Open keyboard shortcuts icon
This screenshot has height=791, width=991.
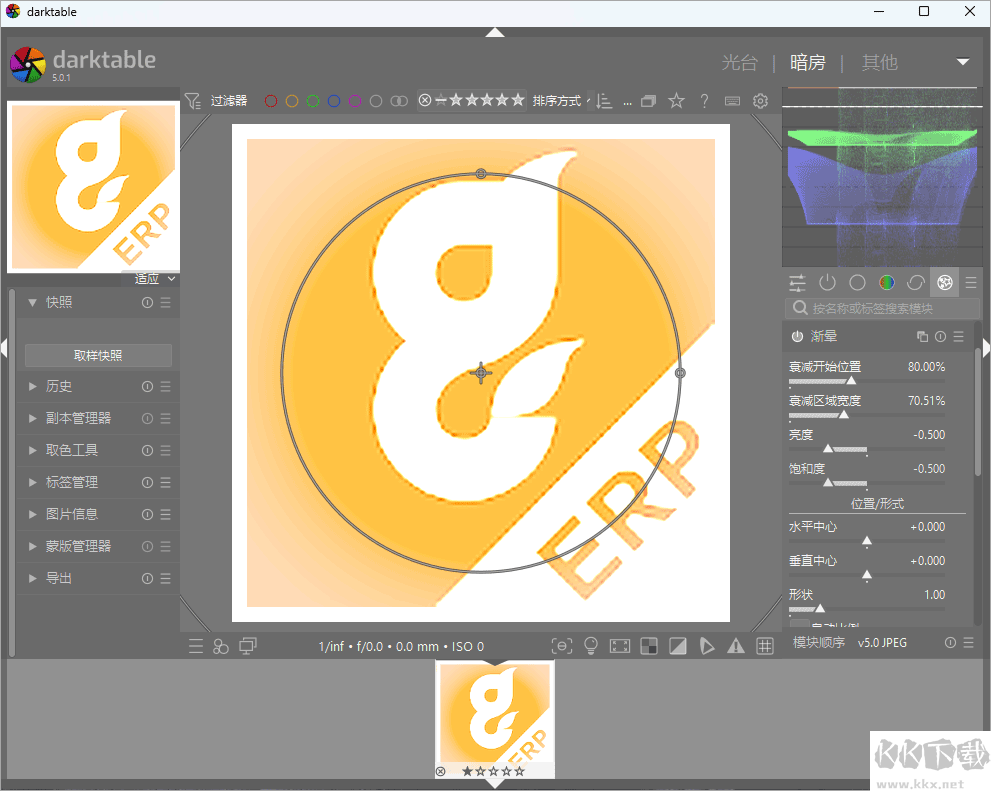click(x=732, y=101)
